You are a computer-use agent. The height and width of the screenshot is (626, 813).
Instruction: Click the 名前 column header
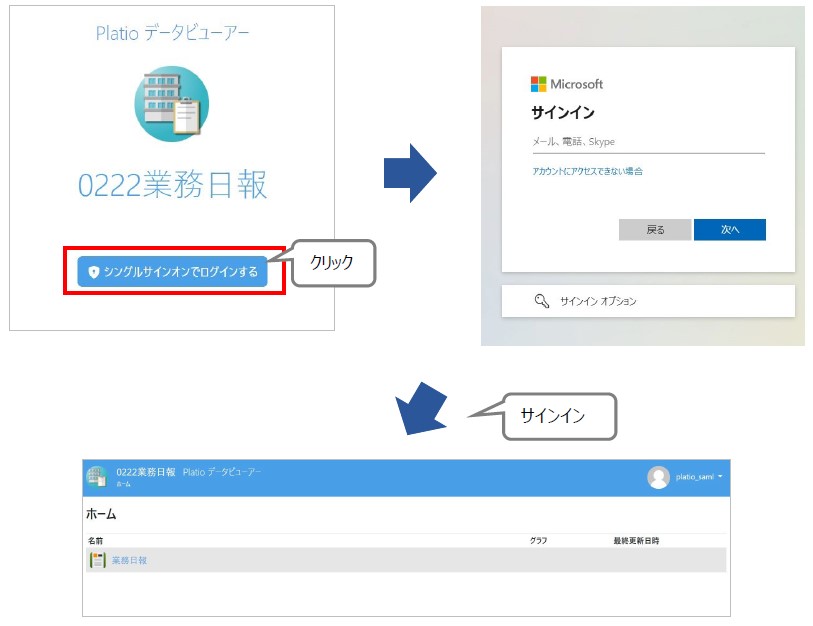tap(95, 540)
